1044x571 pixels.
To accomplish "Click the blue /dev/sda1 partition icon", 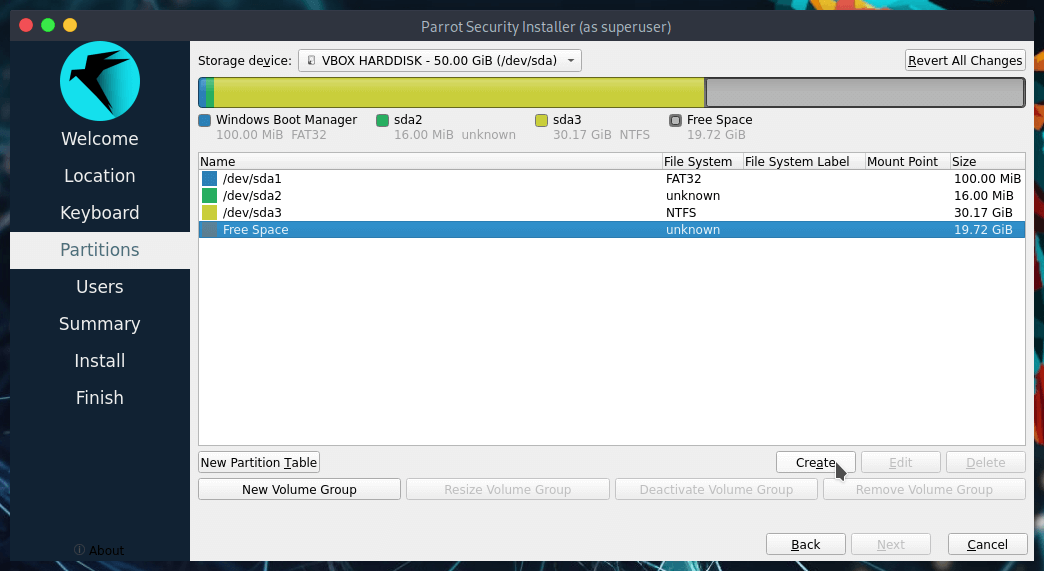I will pos(209,178).
